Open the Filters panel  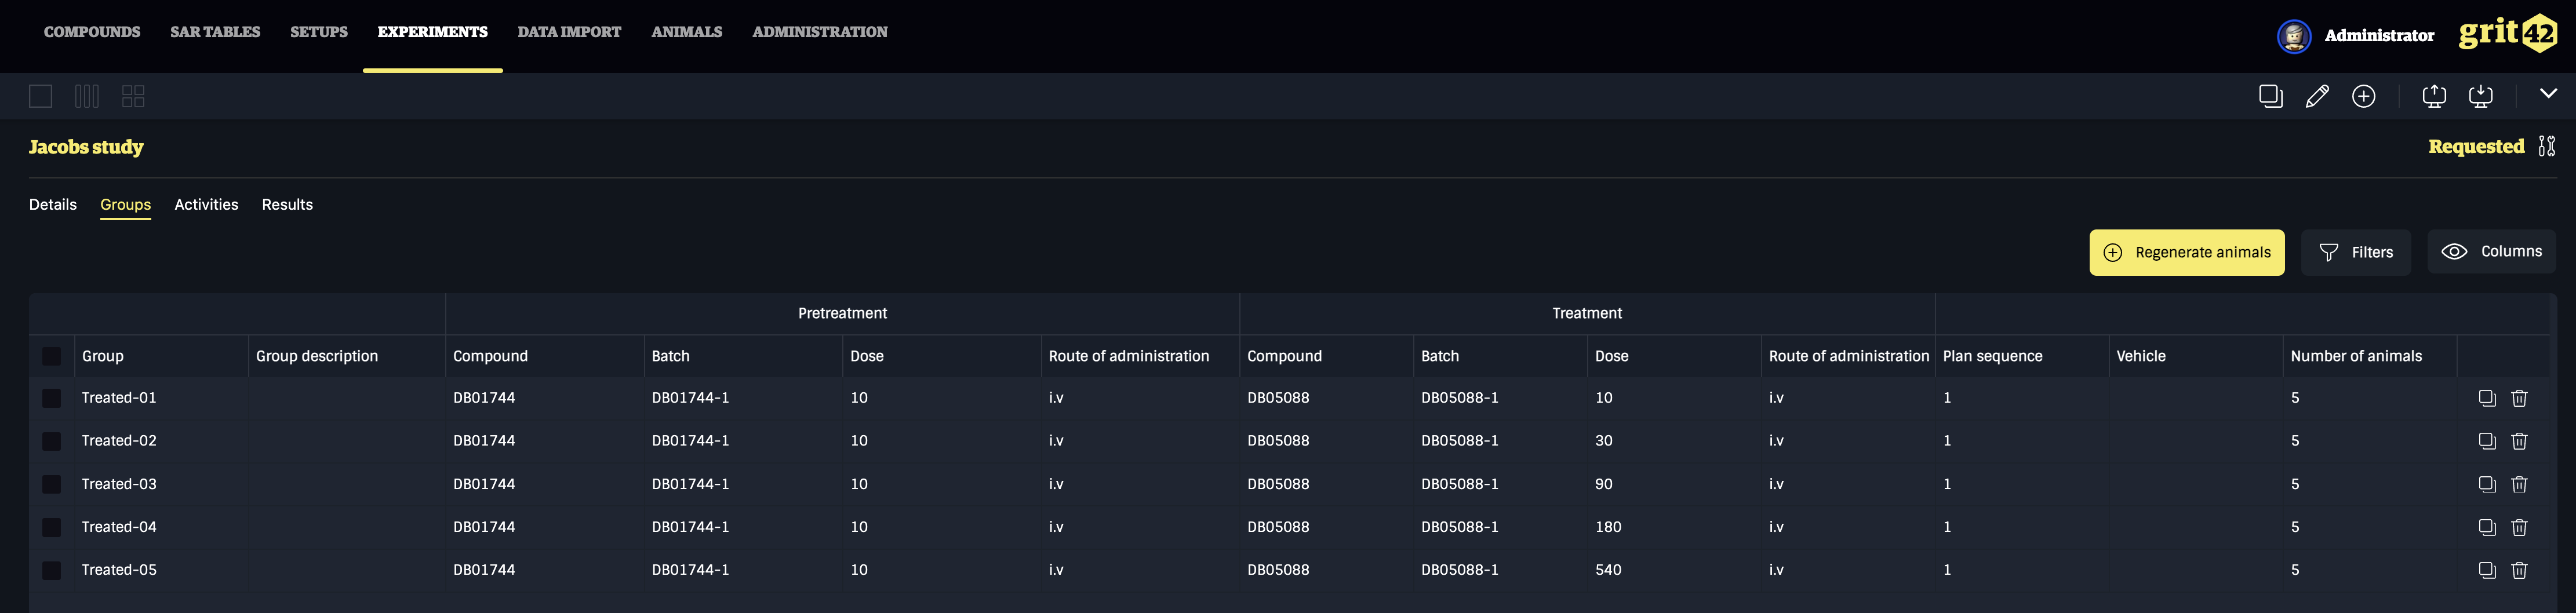(x=2355, y=252)
